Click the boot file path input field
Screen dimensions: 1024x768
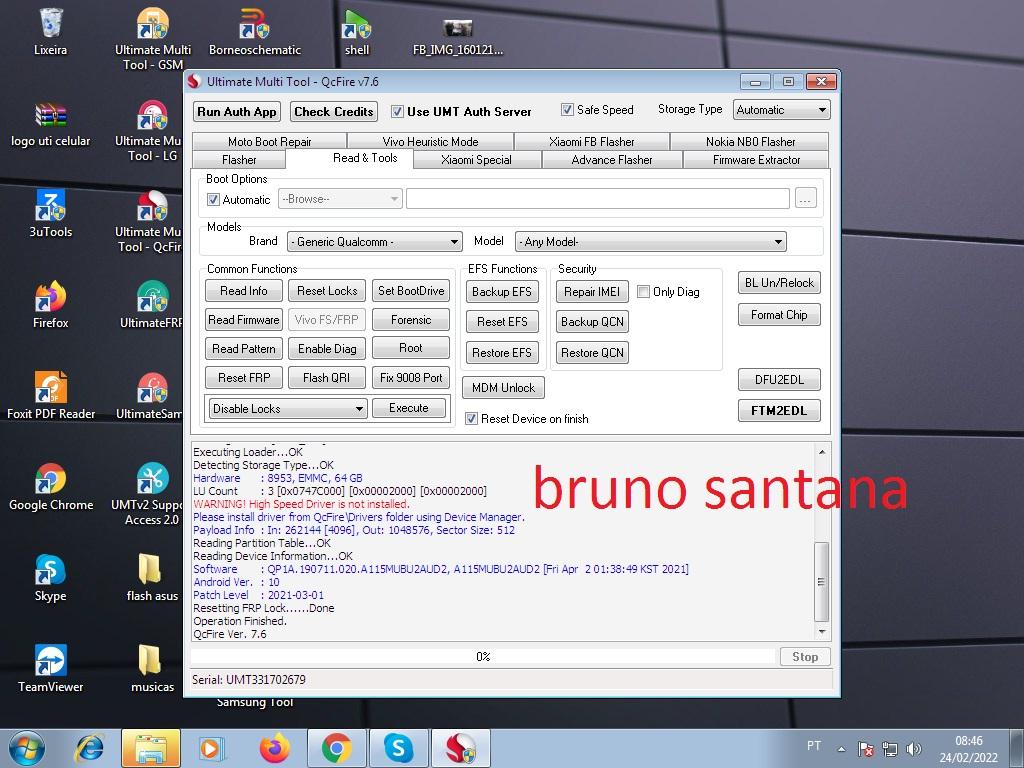click(597, 199)
